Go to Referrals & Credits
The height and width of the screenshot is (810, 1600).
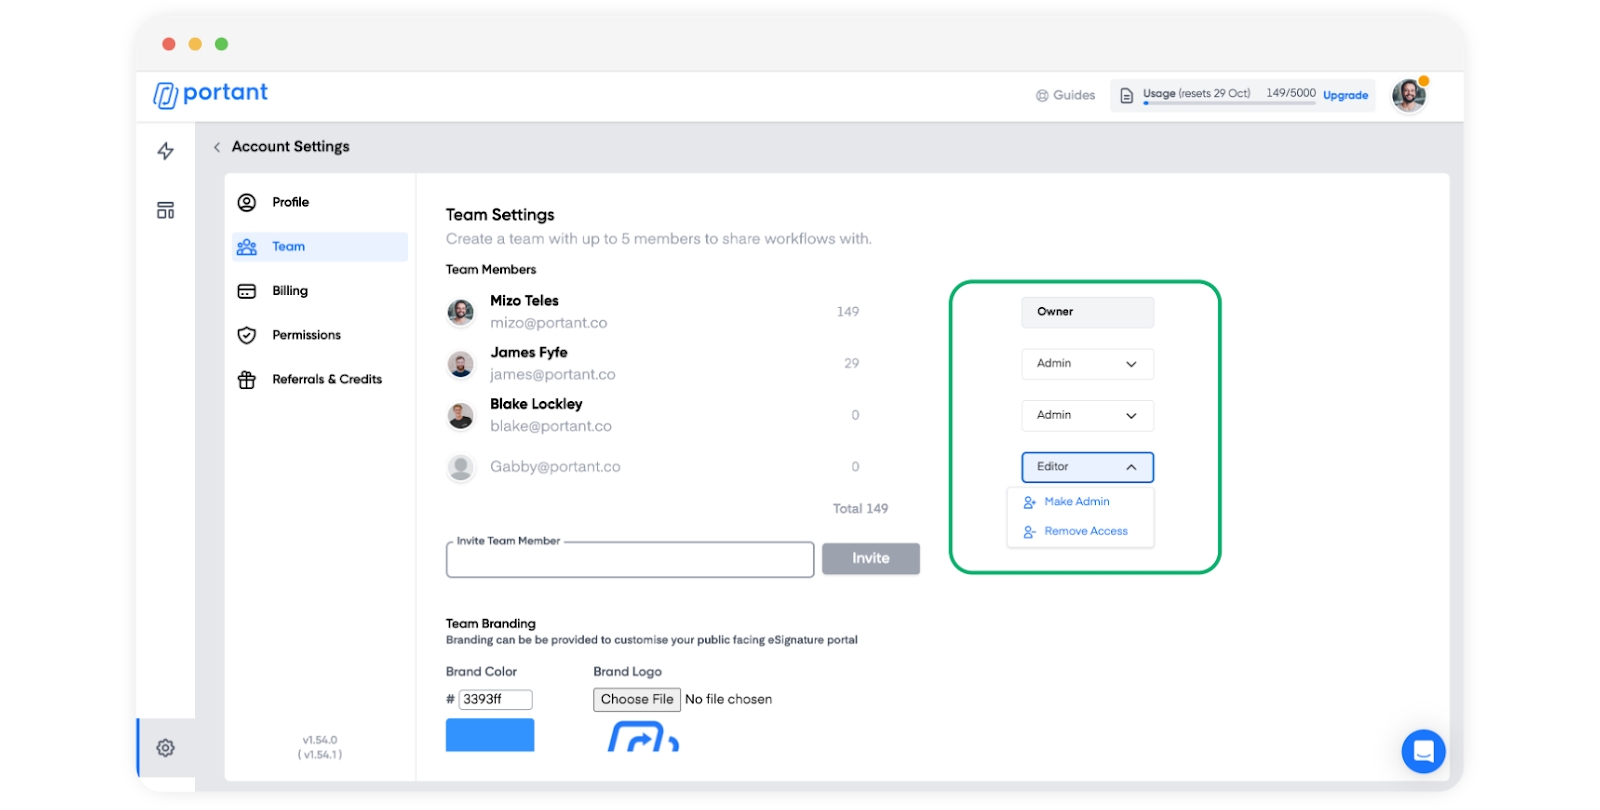click(x=326, y=380)
